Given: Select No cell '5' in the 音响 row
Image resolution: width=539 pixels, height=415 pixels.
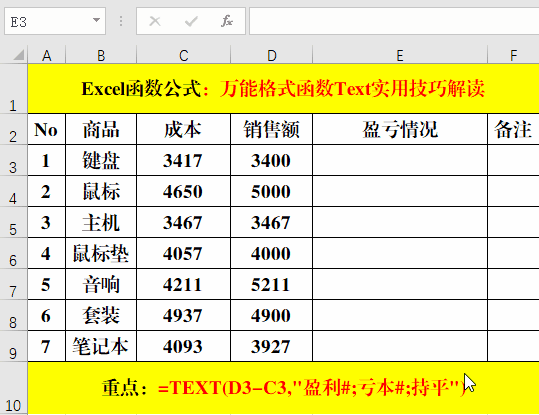Looking at the screenshot, I should [x=46, y=284].
